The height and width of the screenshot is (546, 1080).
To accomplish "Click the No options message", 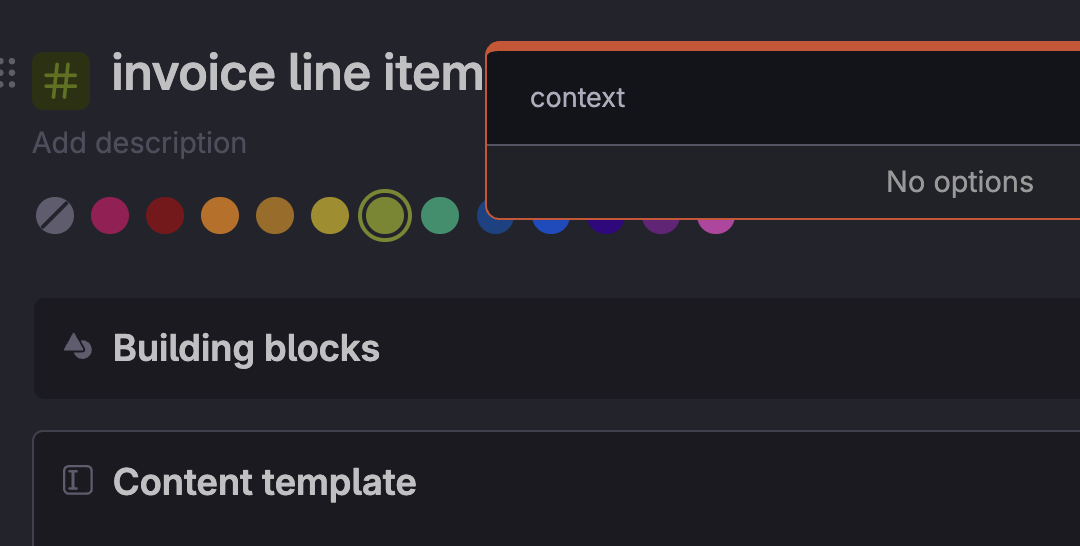I will (x=959, y=182).
